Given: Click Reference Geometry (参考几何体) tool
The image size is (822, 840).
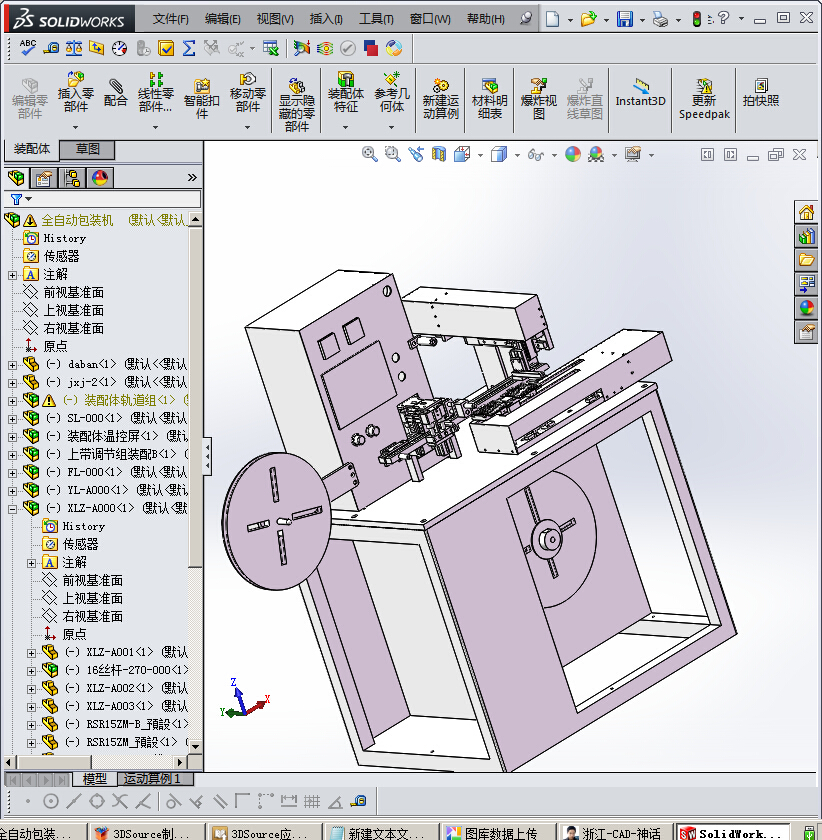Looking at the screenshot, I should (x=392, y=92).
